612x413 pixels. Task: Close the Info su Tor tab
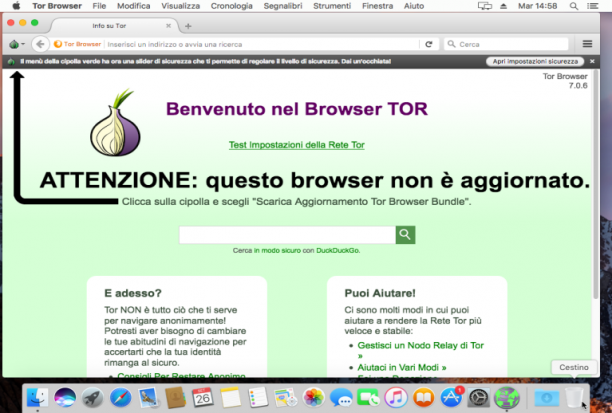pos(169,26)
